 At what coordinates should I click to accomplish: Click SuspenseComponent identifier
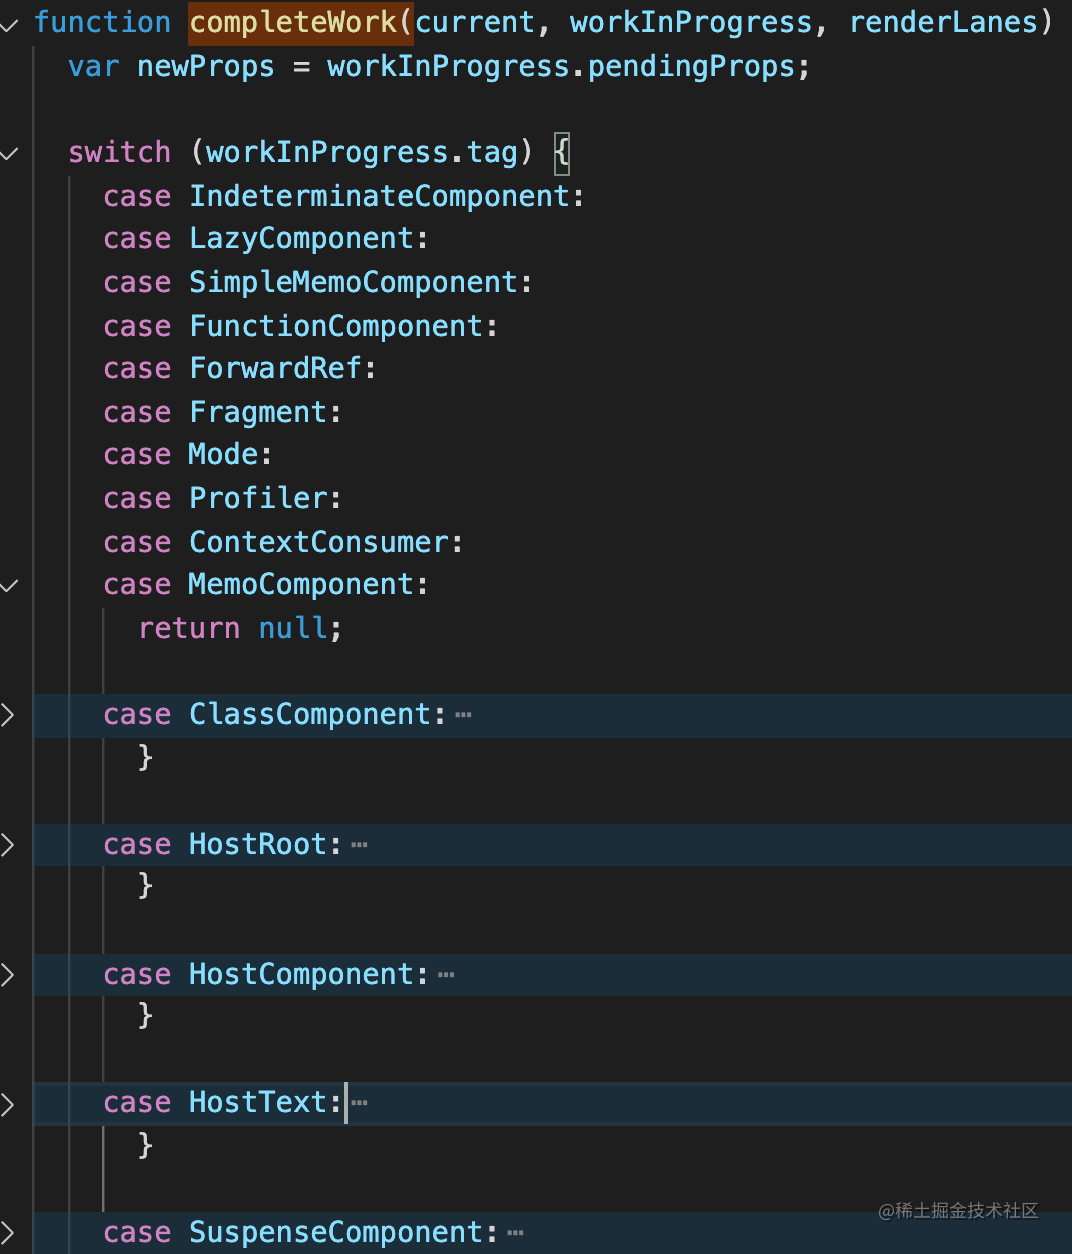tap(336, 1232)
